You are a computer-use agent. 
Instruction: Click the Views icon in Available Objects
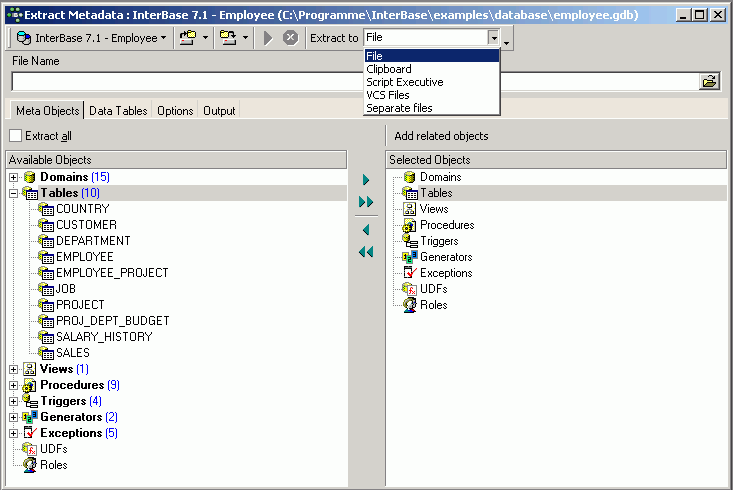coord(29,369)
